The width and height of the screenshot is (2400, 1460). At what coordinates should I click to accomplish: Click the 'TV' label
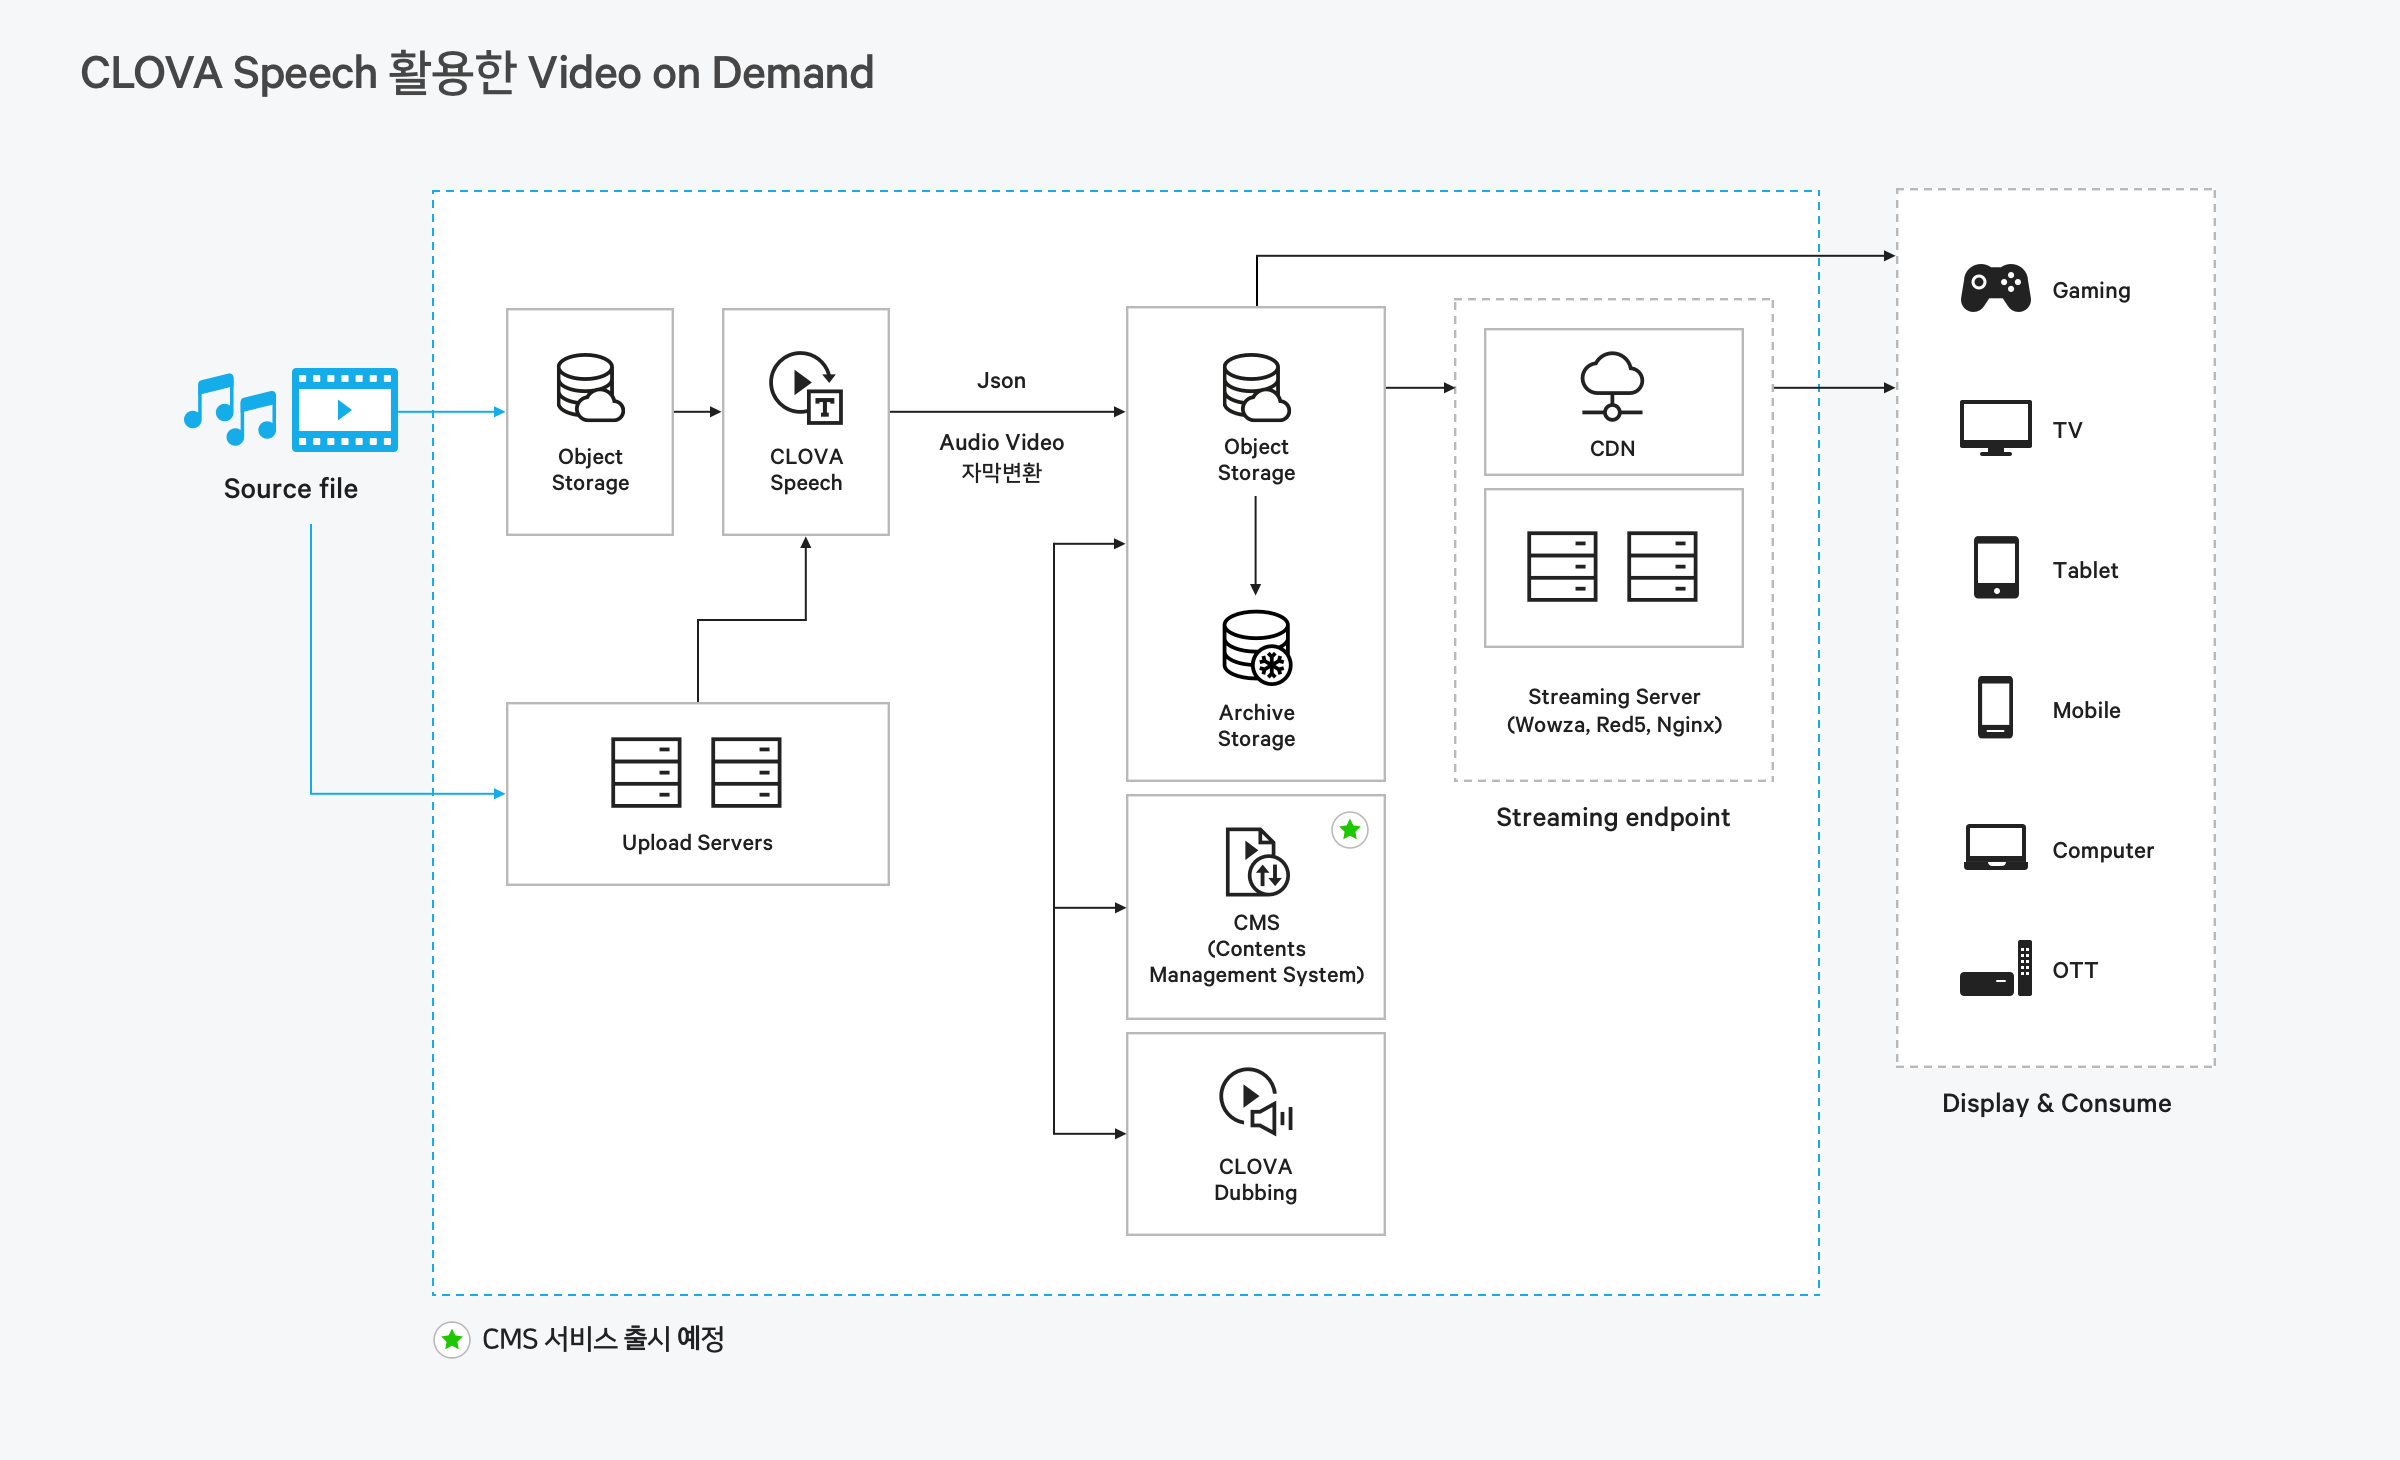(x=2067, y=430)
